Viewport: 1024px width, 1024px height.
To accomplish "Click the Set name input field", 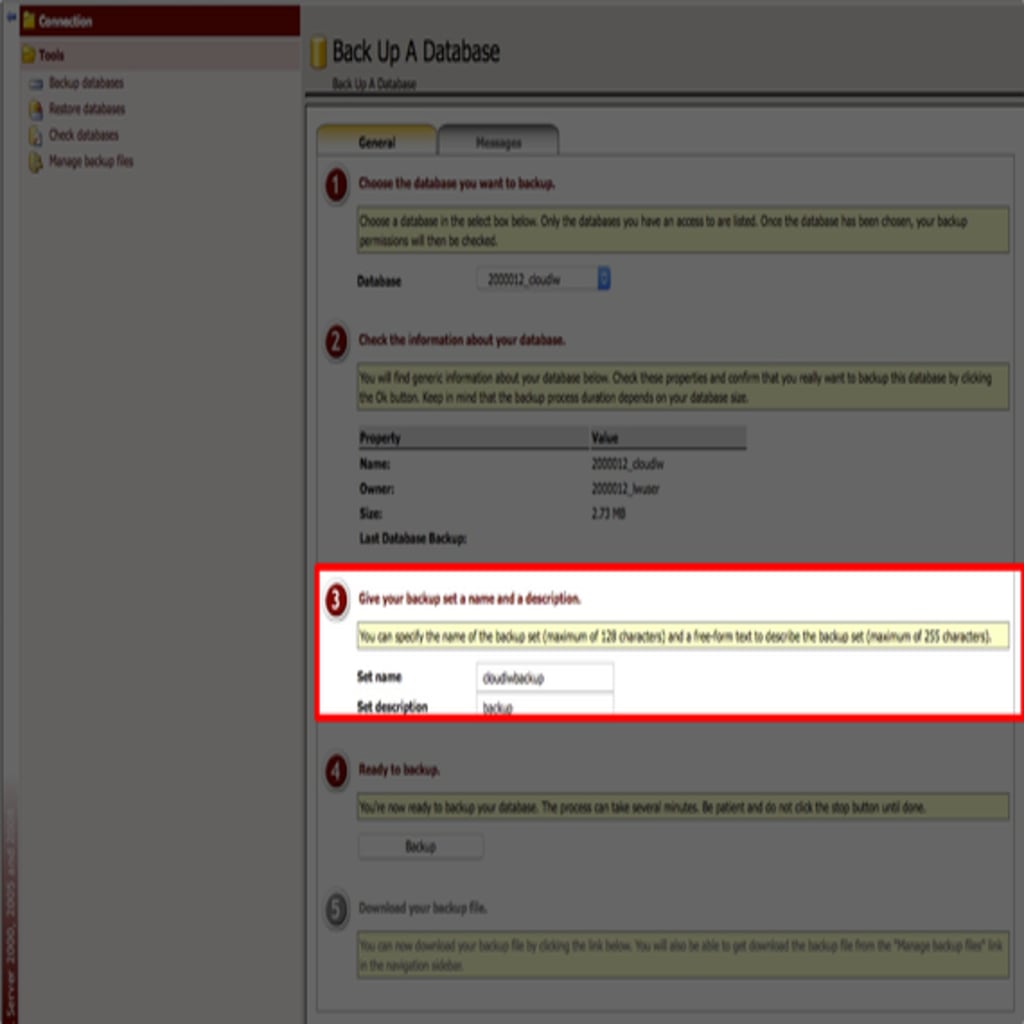I will (545, 677).
